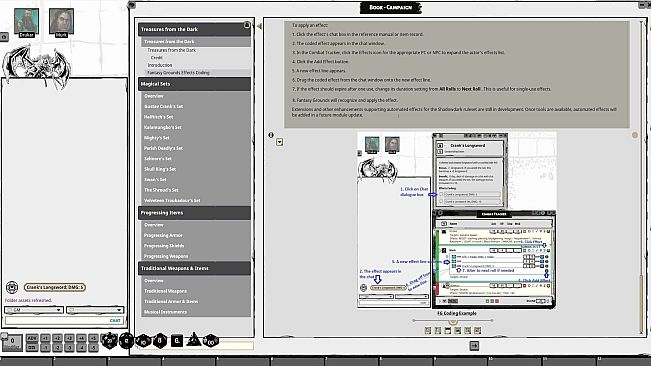Click the dice icon beside Crank's Longsword chat entry
The width and height of the screenshot is (651, 366).
[12, 287]
